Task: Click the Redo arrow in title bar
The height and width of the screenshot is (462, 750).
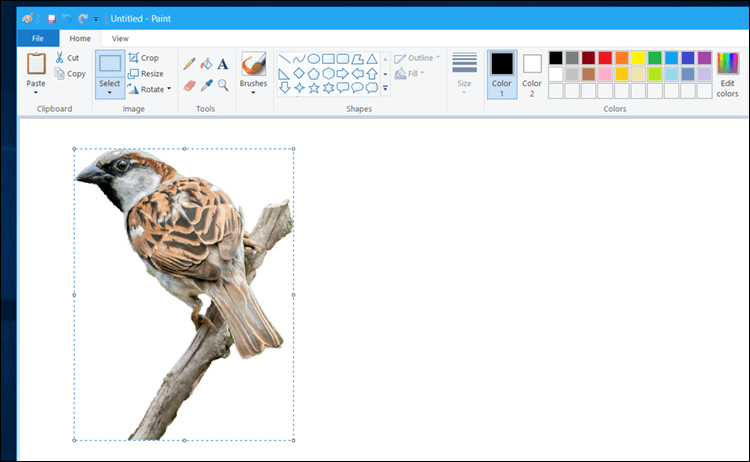Action: (83, 19)
